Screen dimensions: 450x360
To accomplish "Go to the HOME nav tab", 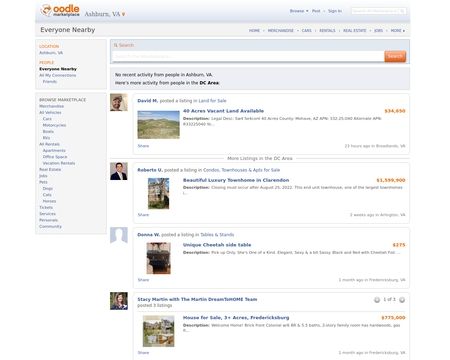I will [x=254, y=30].
